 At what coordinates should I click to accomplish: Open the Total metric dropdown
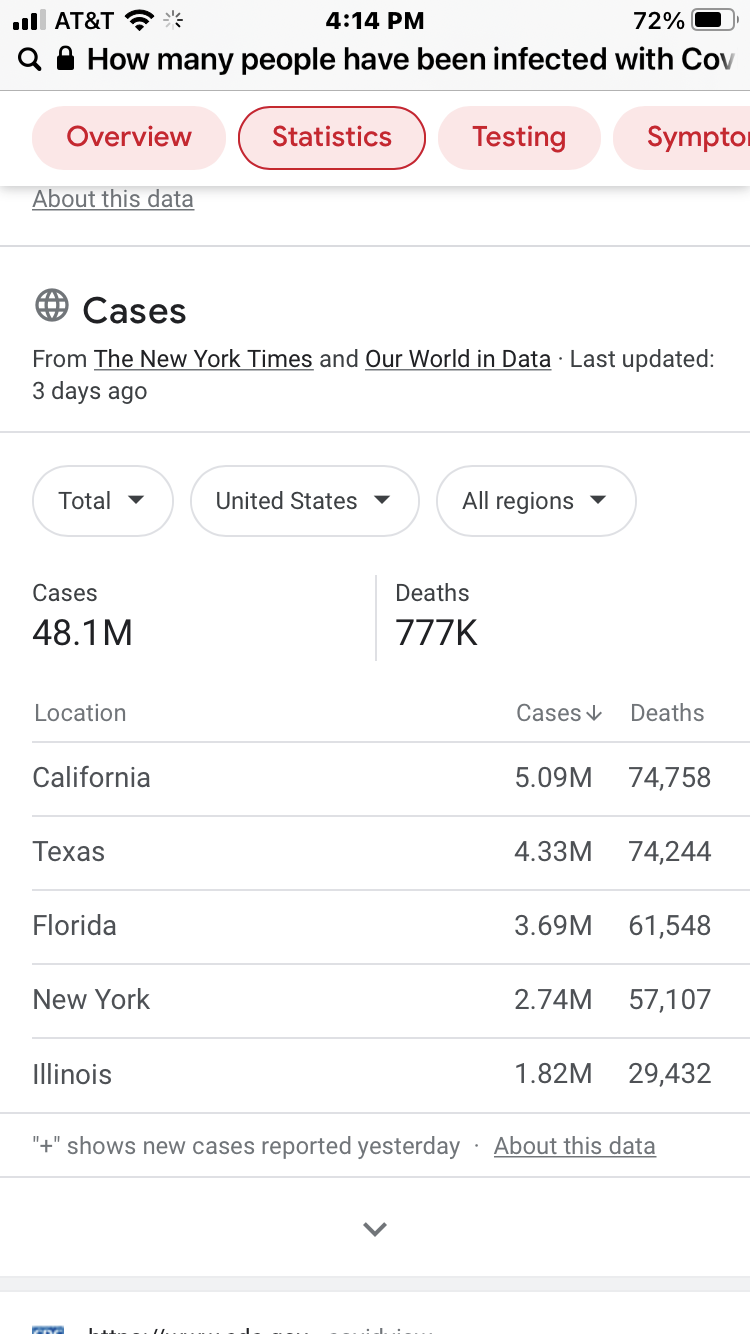(102, 501)
